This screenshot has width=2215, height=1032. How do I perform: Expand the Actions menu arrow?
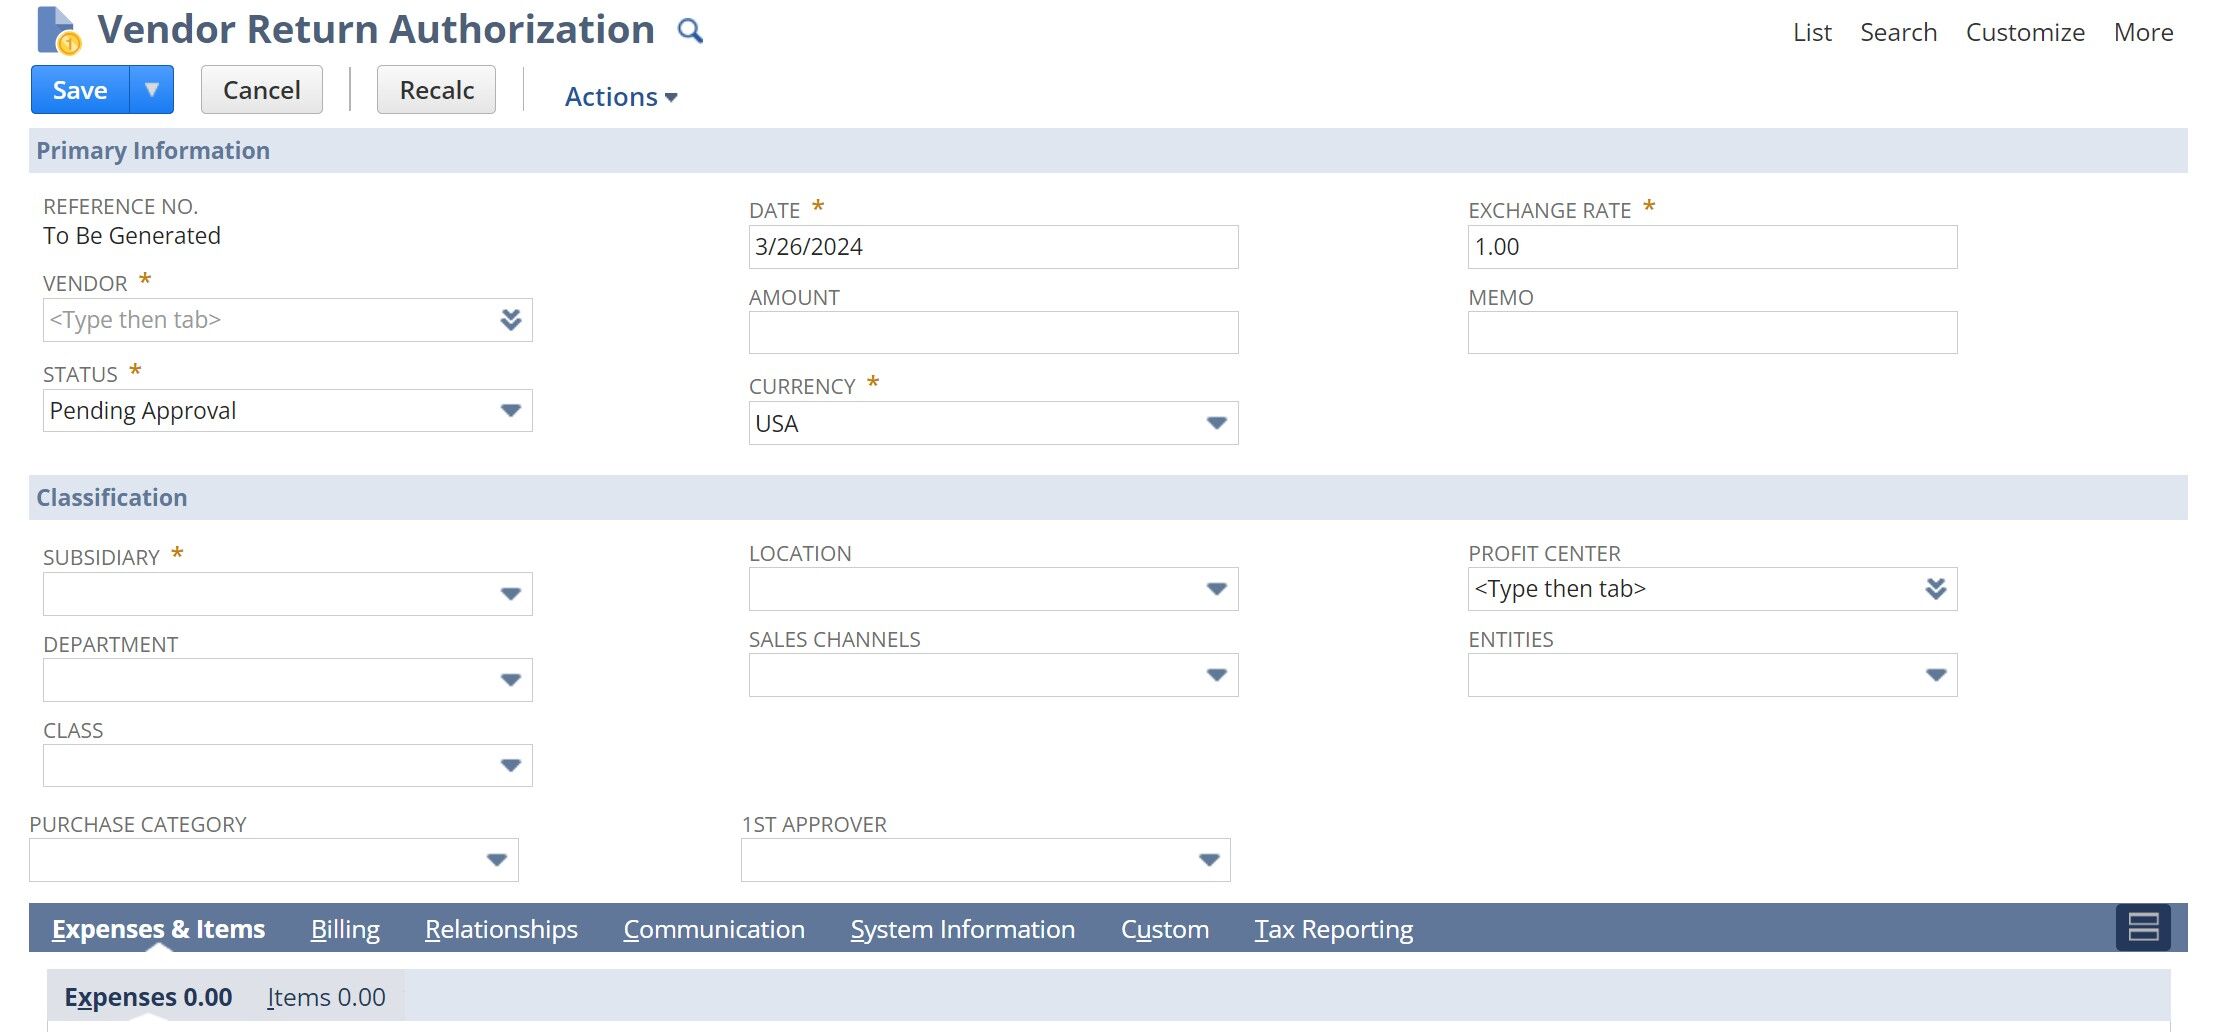[x=671, y=97]
